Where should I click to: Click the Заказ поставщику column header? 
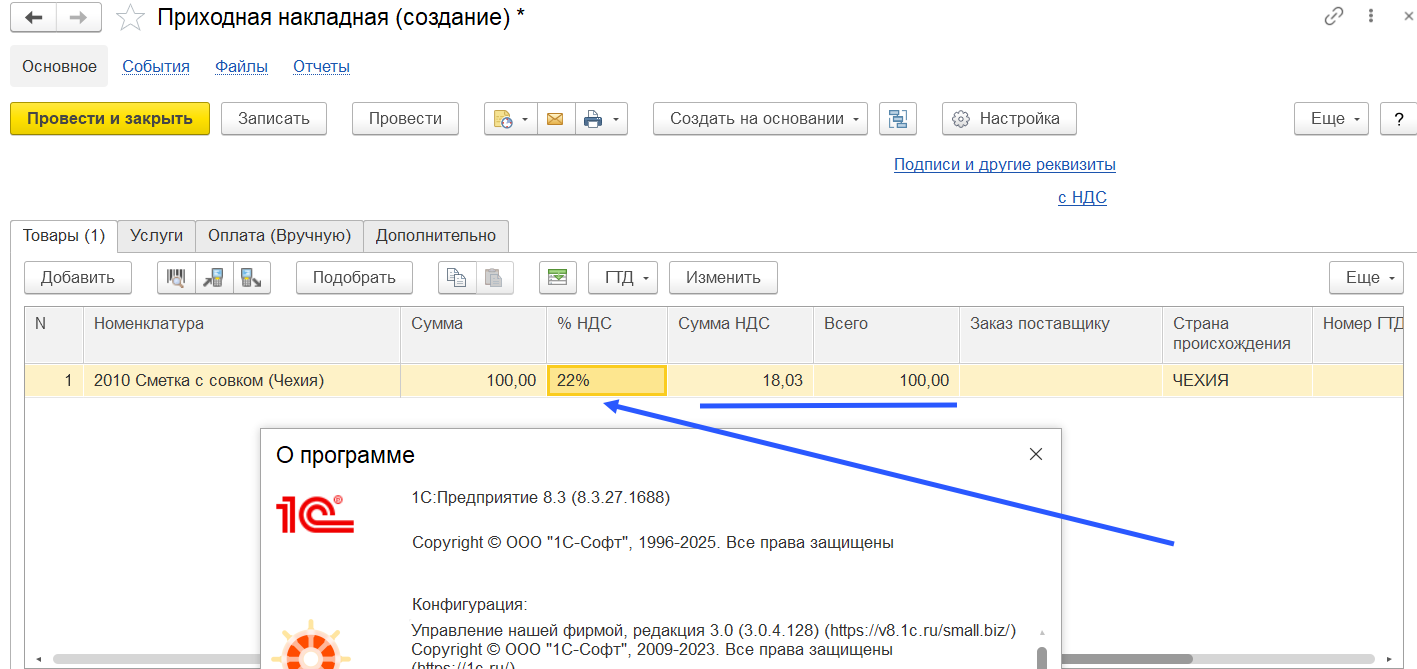pos(1061,335)
